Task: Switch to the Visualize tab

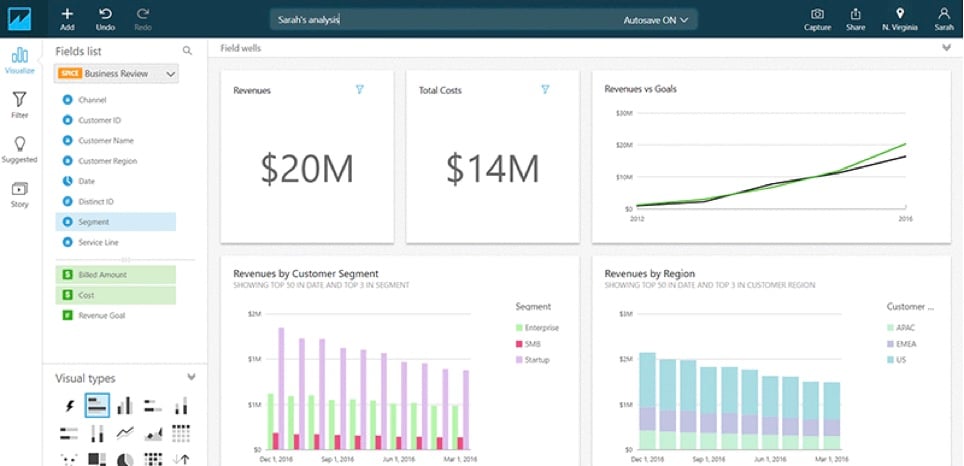Action: (x=19, y=57)
